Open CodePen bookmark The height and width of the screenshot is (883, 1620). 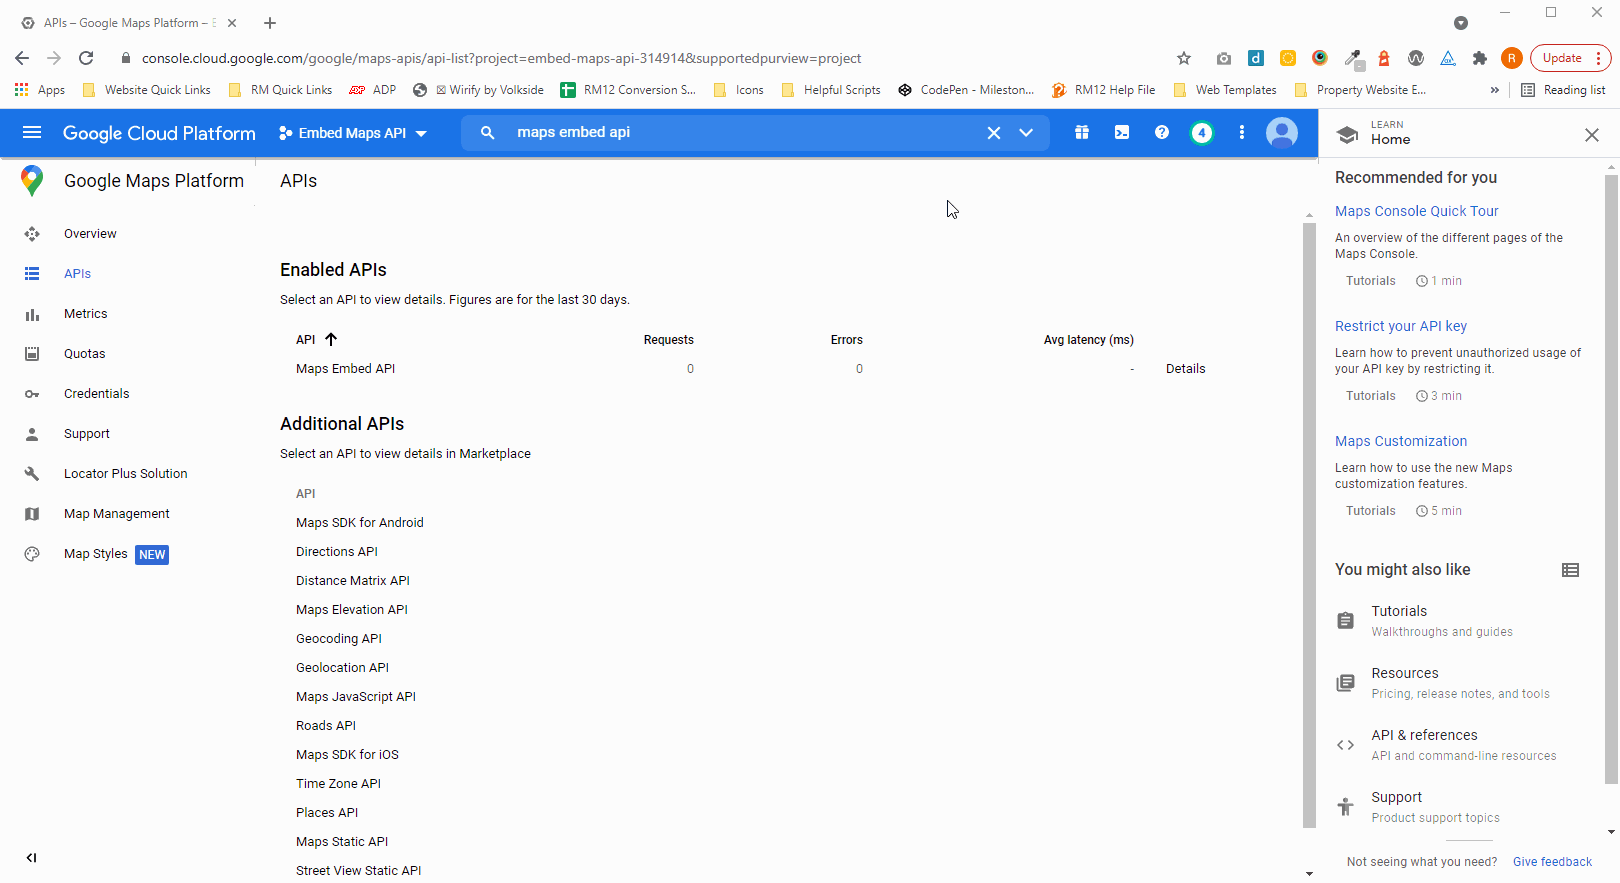(x=966, y=90)
